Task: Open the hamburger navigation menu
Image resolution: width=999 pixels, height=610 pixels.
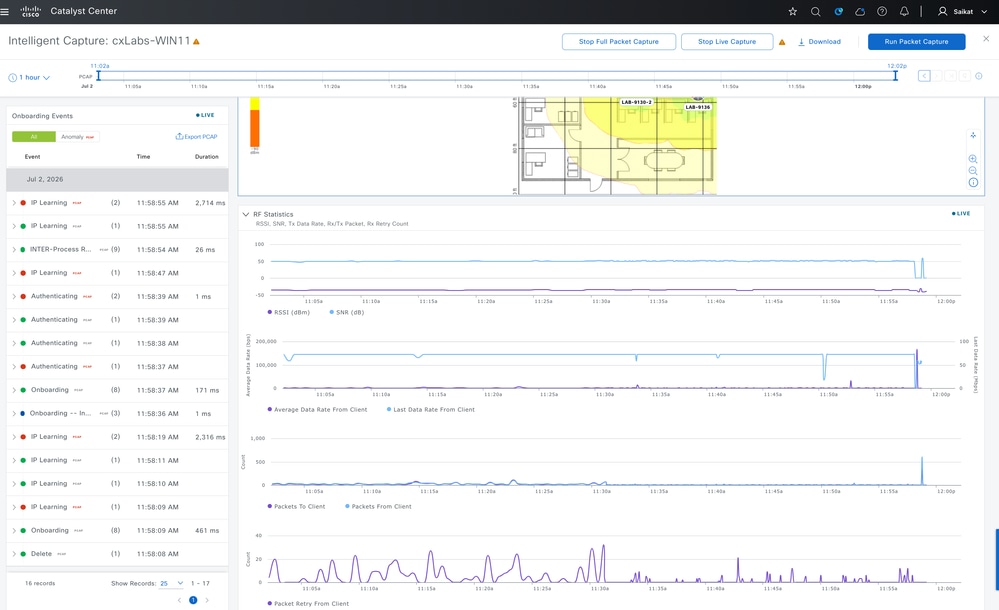Action: pos(4,11)
